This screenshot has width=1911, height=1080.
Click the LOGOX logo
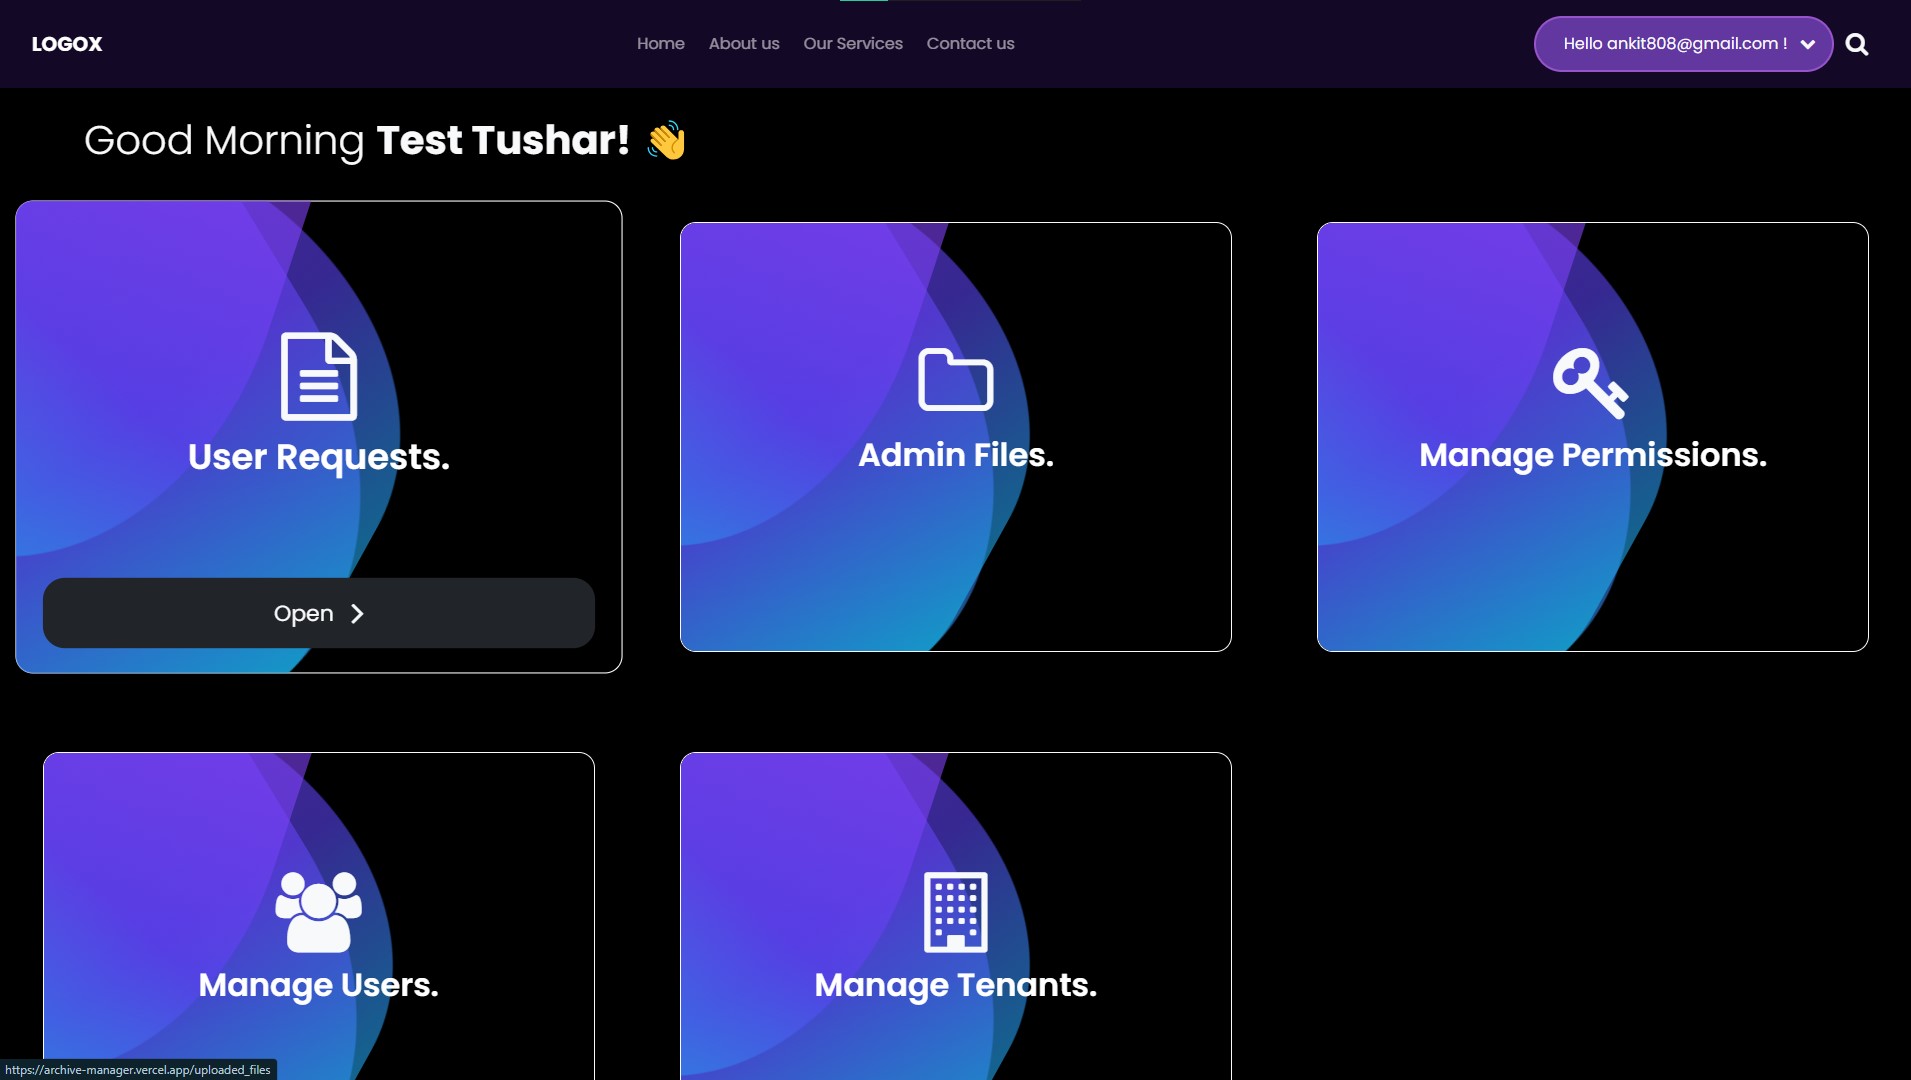(67, 44)
